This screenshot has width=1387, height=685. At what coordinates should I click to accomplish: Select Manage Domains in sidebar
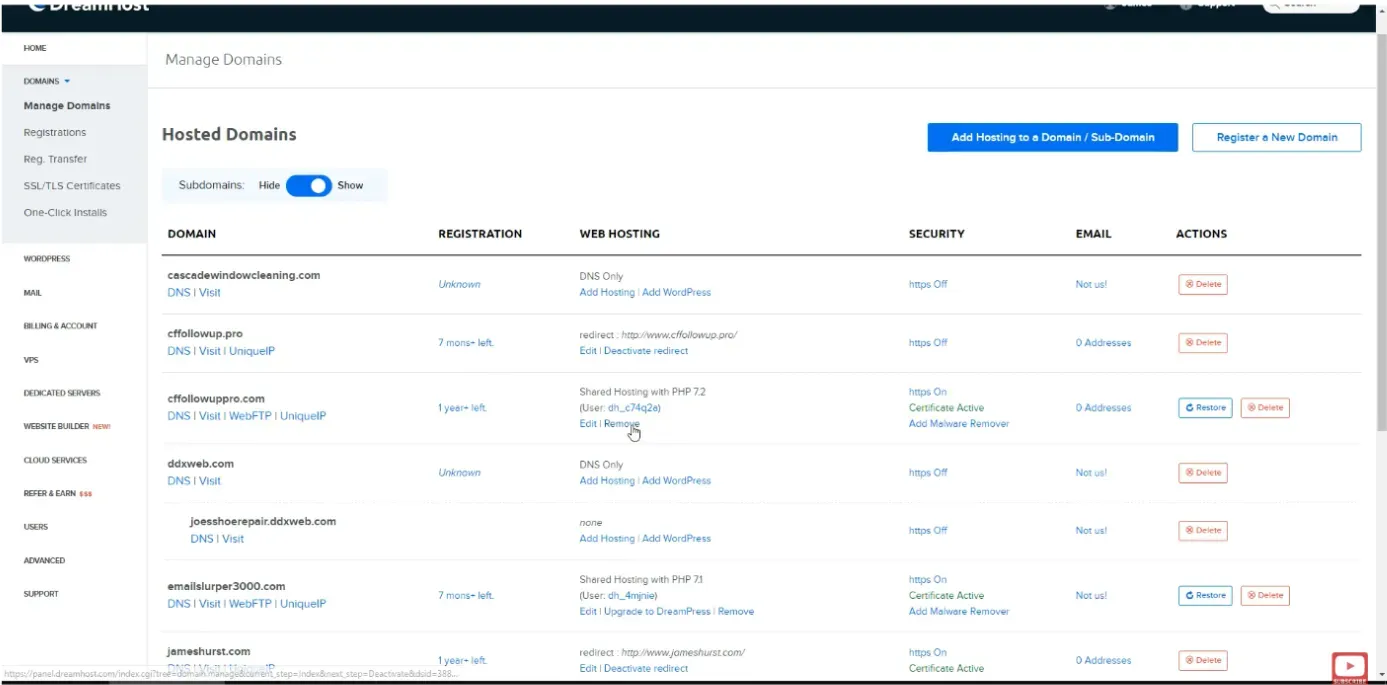point(67,106)
